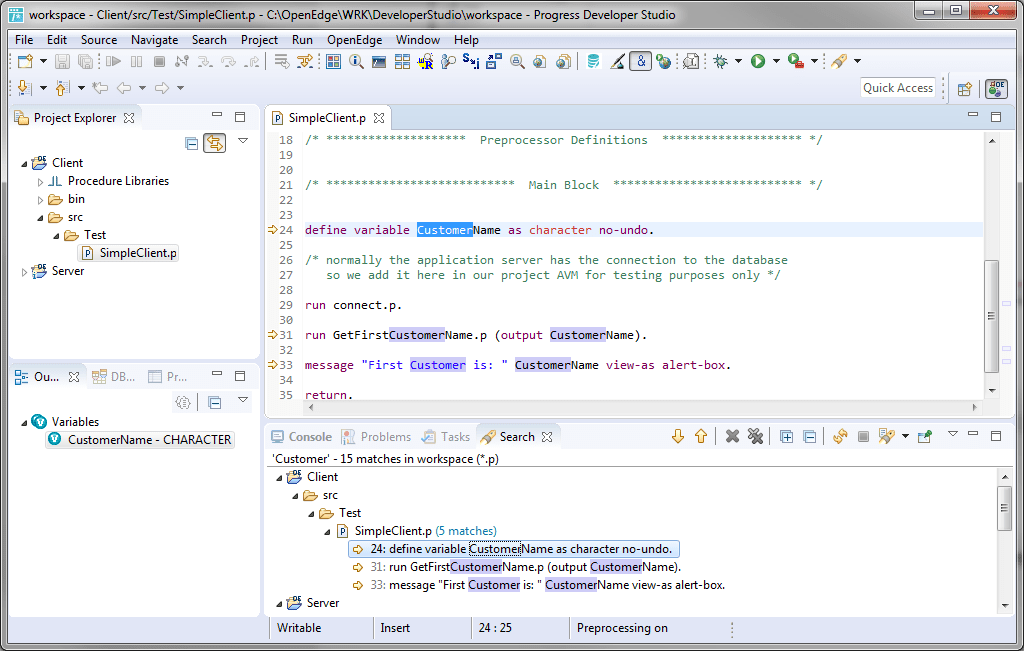Click the green globe toolbar icon

point(664,61)
